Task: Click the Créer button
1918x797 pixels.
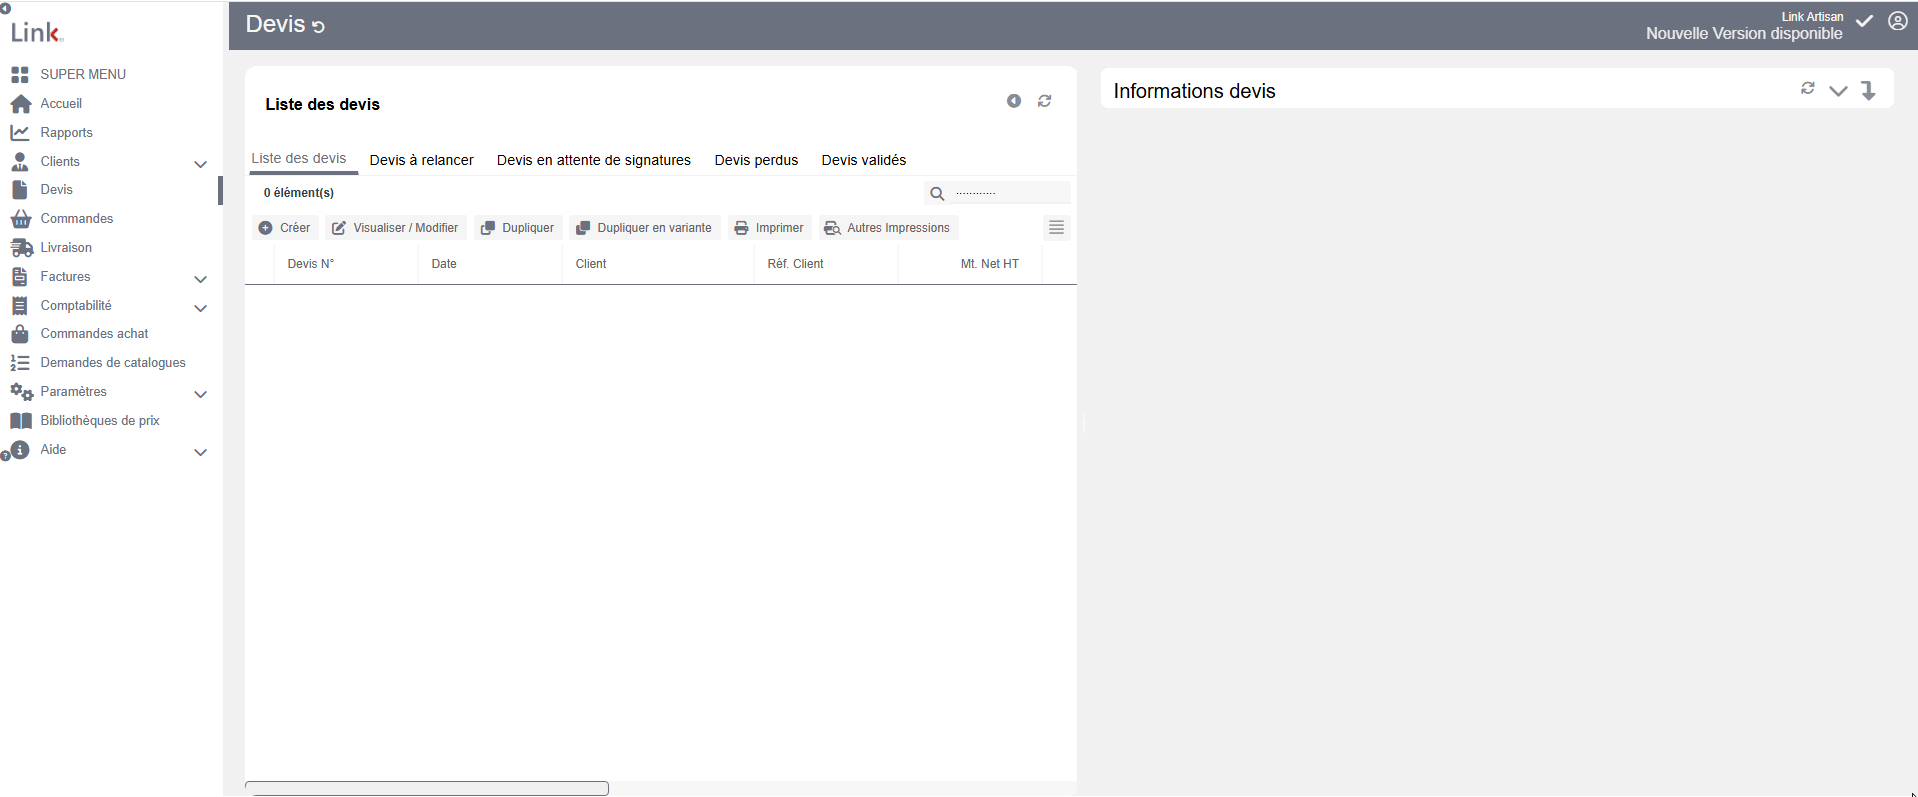Action: pyautogui.click(x=285, y=228)
